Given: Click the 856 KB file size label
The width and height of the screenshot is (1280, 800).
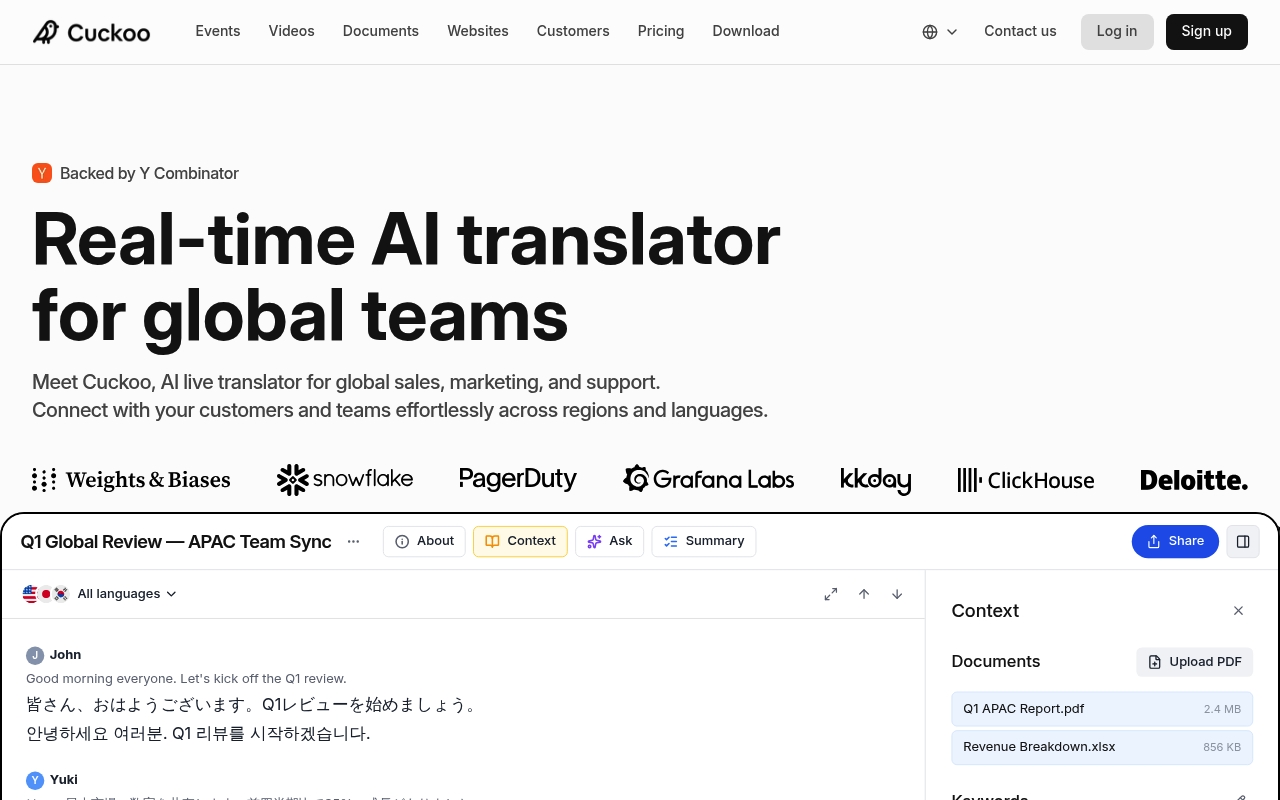Looking at the screenshot, I should point(1222,747).
